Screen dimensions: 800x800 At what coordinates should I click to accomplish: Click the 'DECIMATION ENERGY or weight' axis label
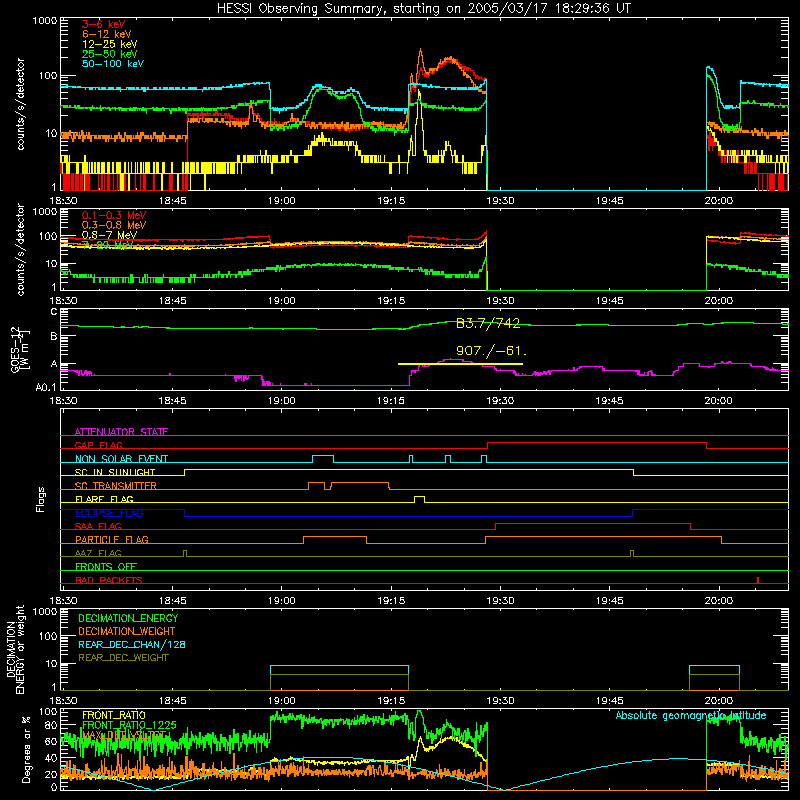click(15, 649)
